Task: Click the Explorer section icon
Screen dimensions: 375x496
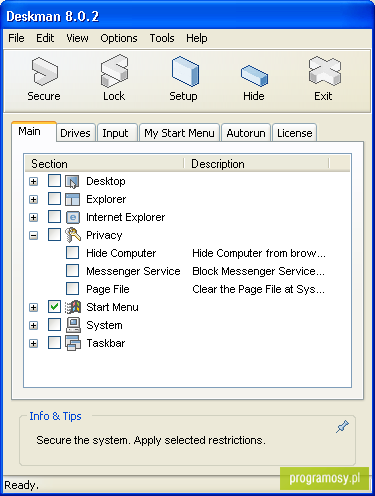Action: coord(72,199)
